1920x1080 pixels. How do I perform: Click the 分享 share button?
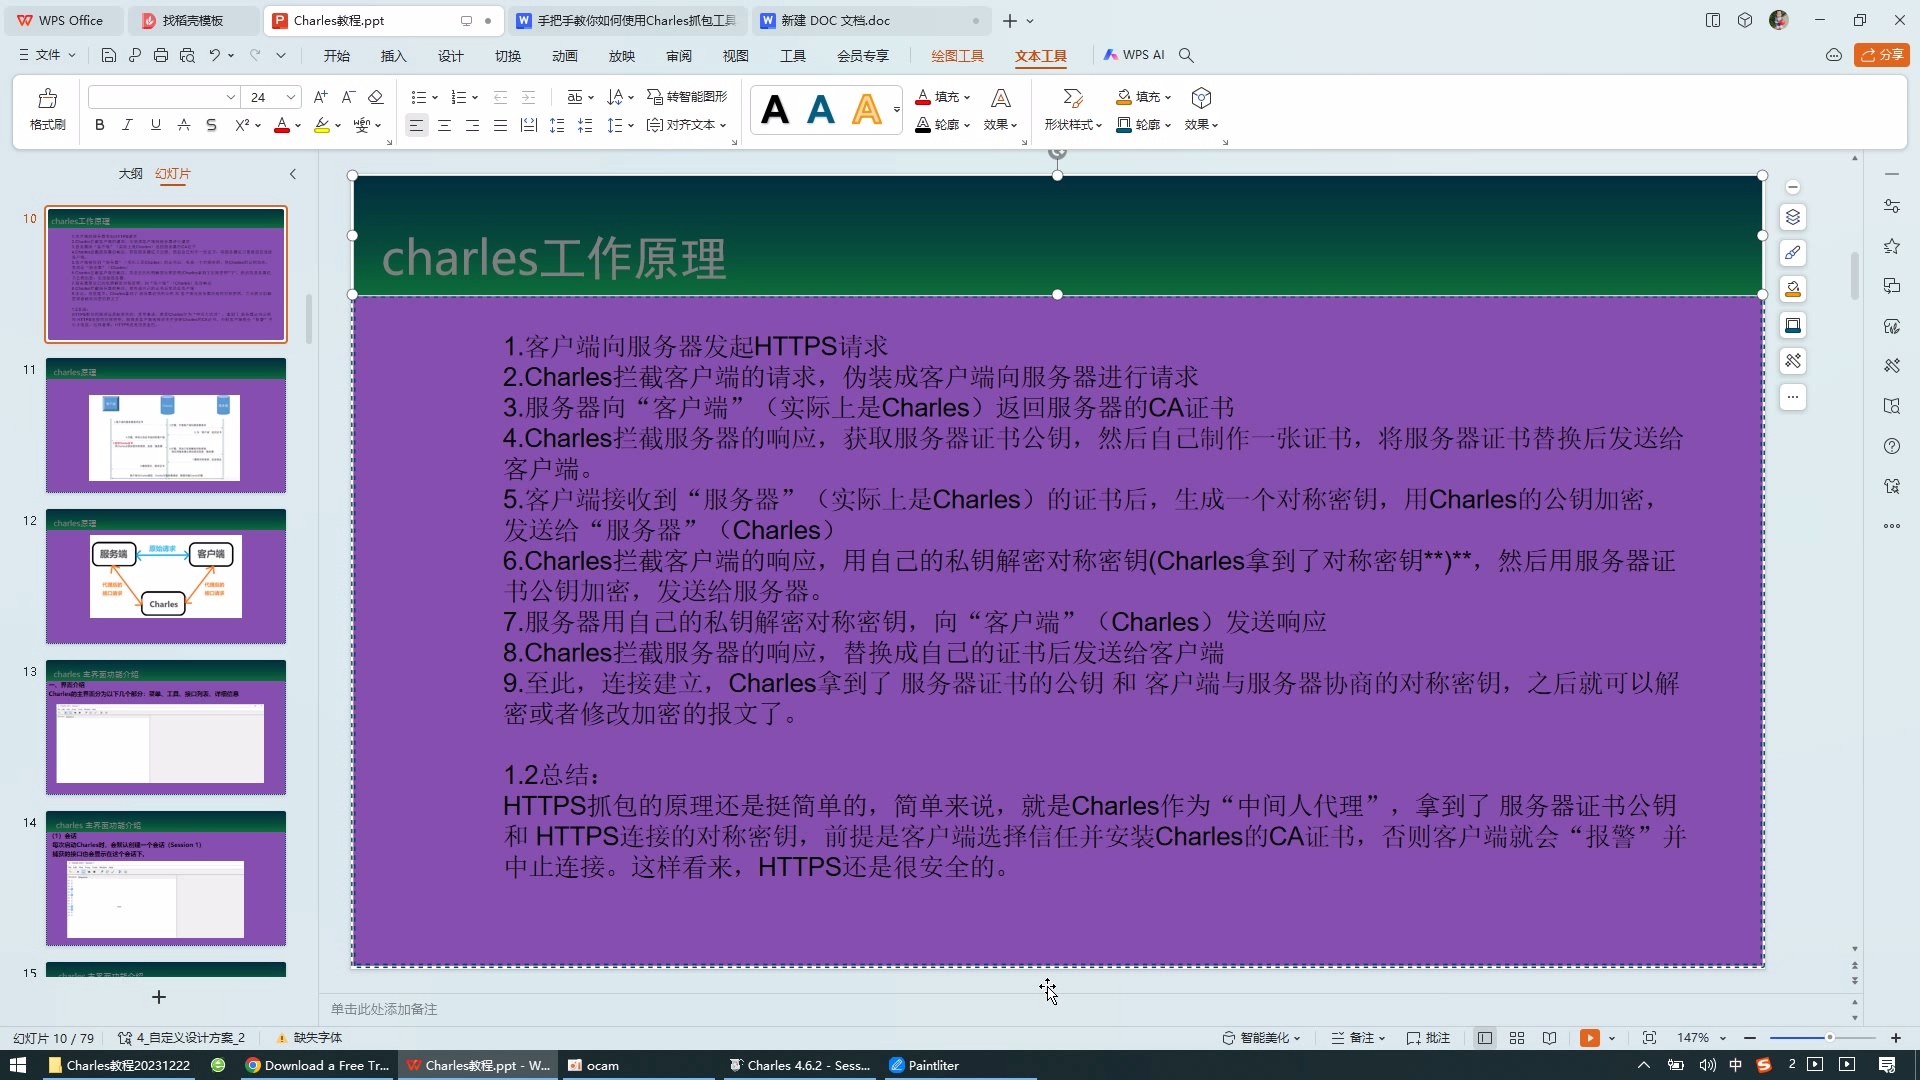click(x=1884, y=55)
